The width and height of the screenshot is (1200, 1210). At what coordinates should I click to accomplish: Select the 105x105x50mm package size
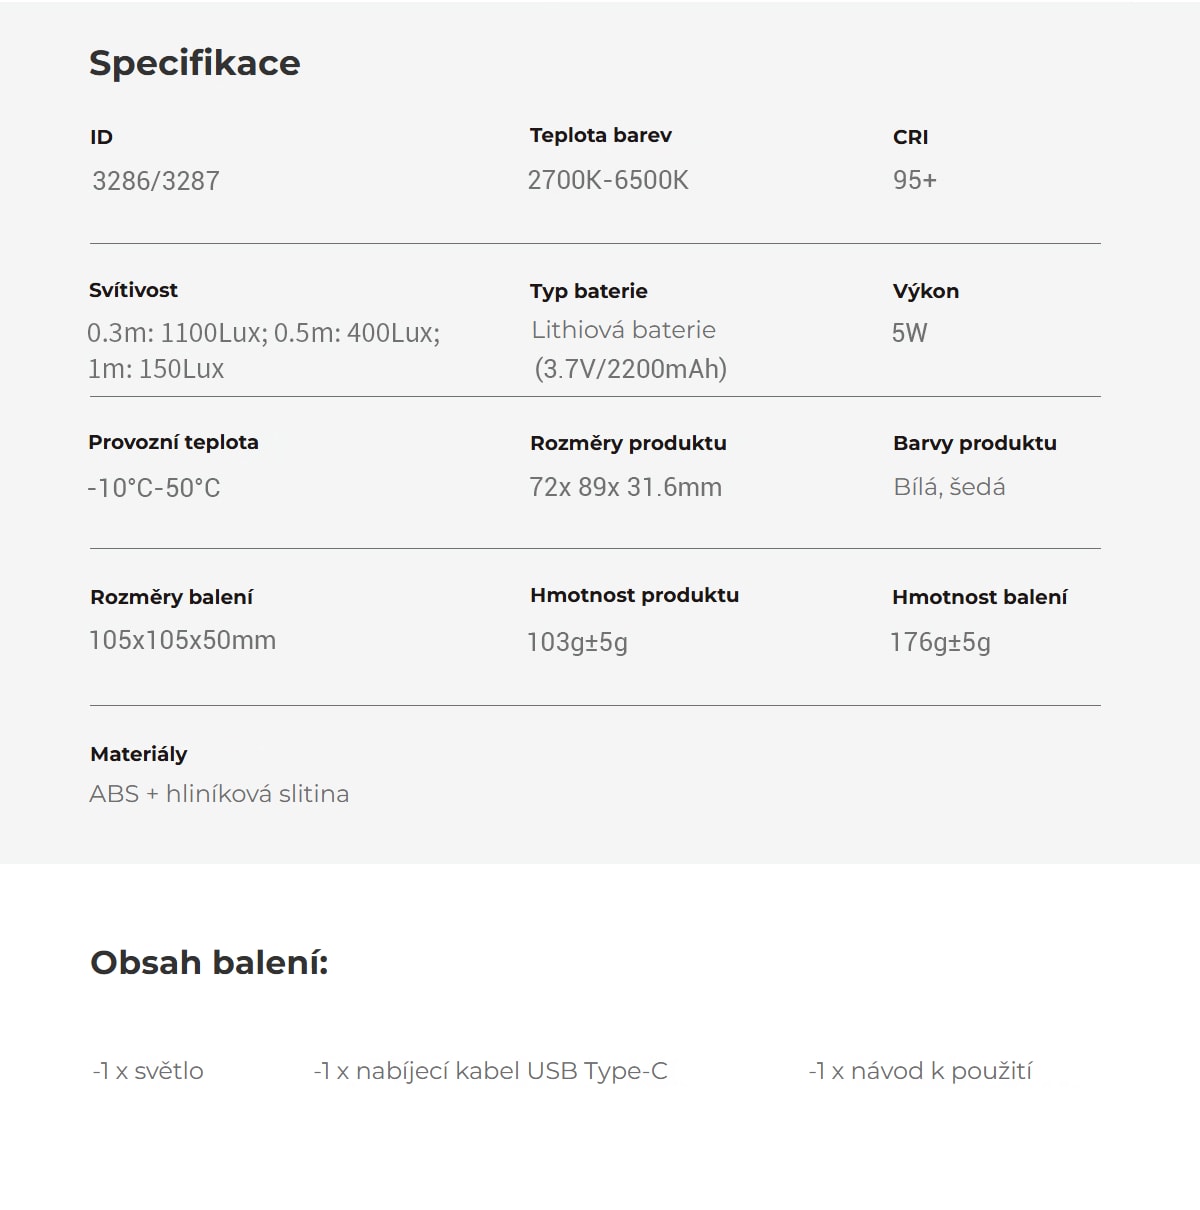point(182,640)
